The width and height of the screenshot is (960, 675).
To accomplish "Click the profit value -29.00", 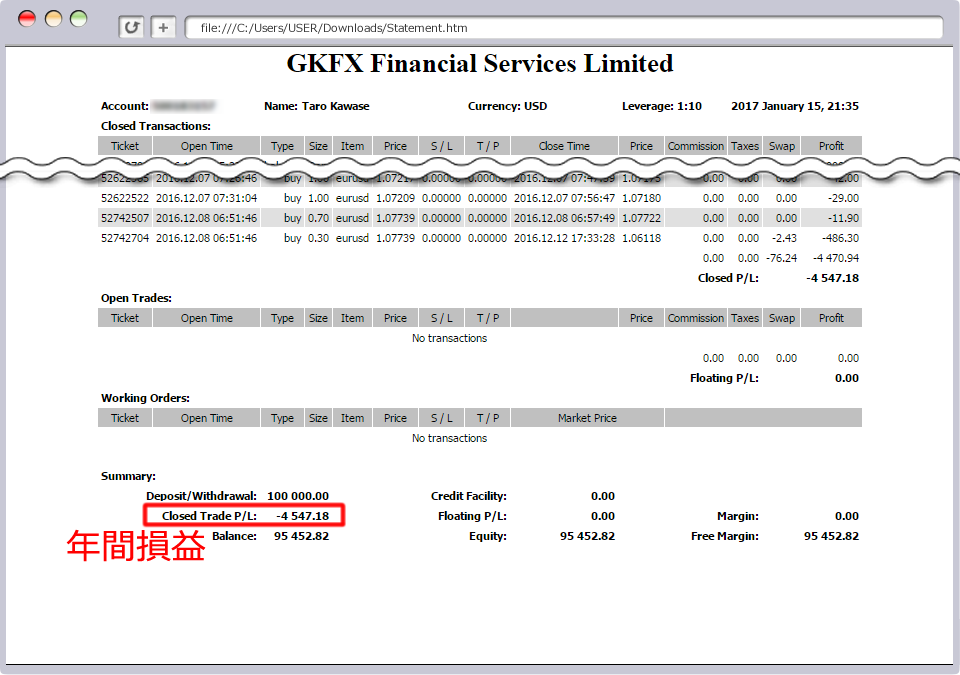I will coord(843,198).
